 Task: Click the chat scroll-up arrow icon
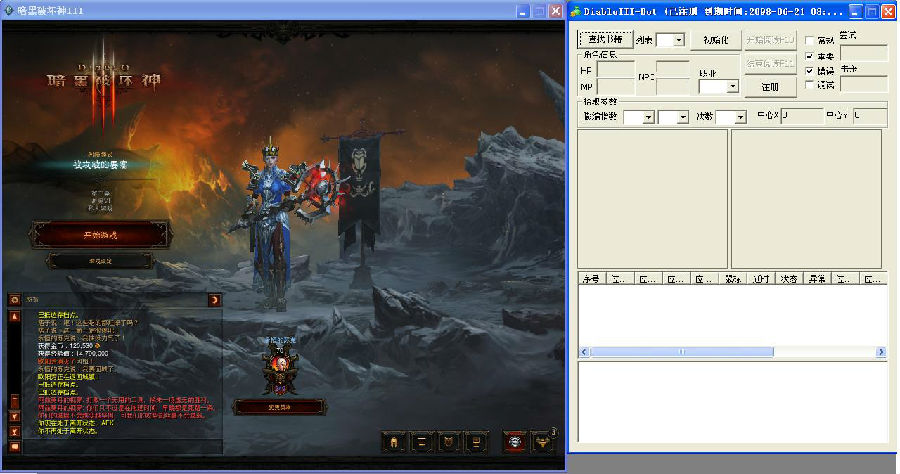(15, 316)
